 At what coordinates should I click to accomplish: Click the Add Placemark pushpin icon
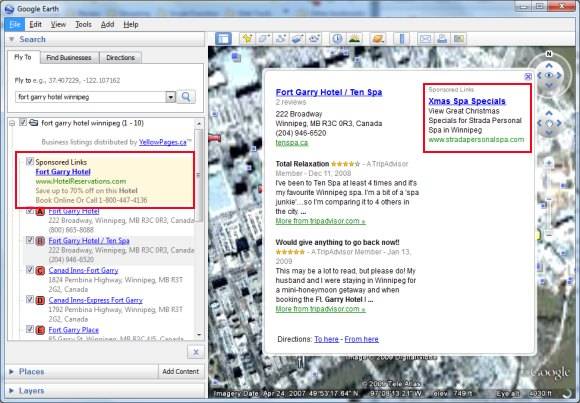click(247, 38)
